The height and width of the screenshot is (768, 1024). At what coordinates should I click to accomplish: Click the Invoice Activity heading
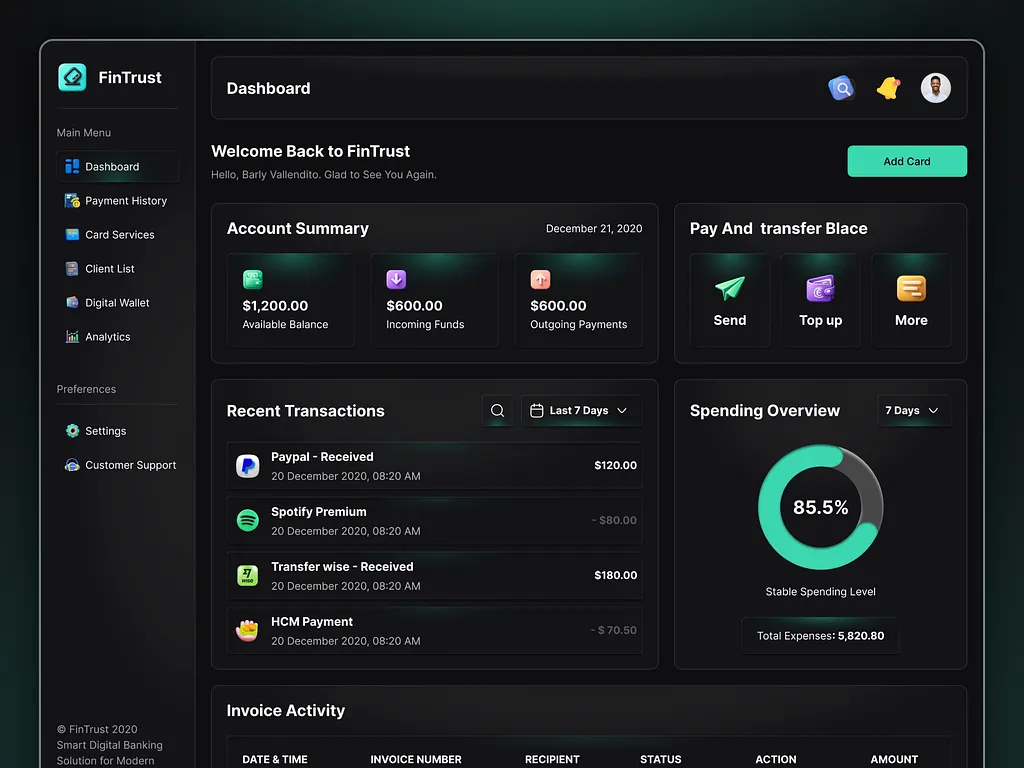[x=285, y=711]
